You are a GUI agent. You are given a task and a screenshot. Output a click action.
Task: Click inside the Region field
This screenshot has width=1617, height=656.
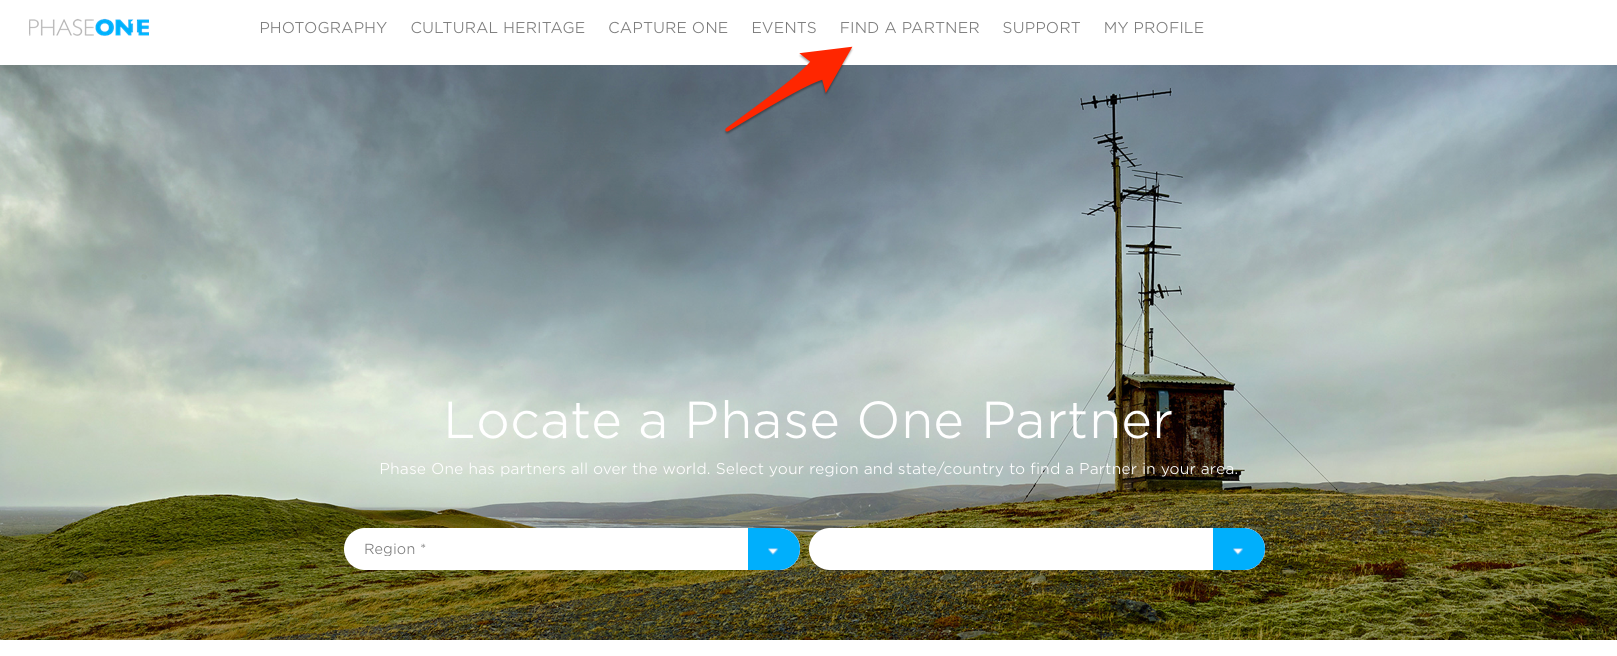[x=546, y=549]
